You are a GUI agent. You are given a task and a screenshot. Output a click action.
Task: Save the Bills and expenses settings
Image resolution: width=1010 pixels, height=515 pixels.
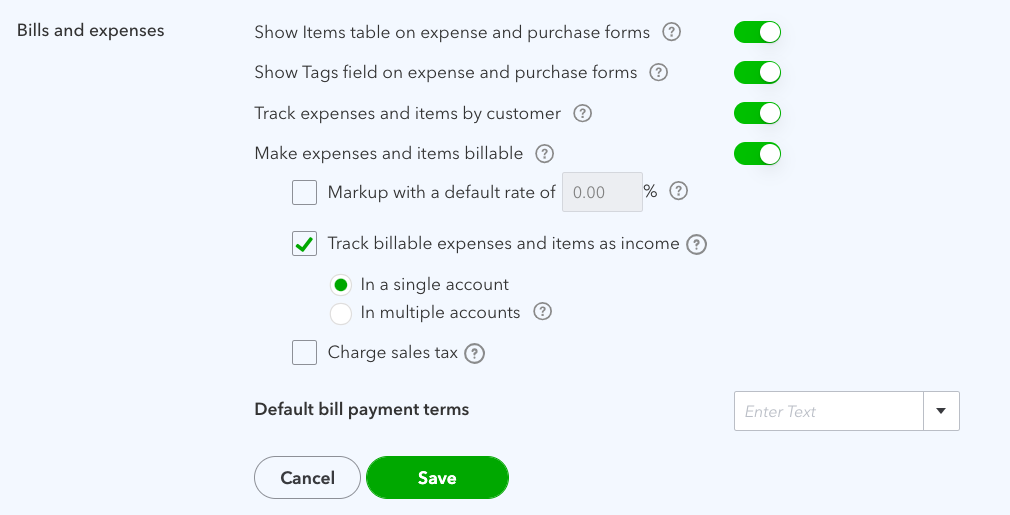click(x=437, y=478)
